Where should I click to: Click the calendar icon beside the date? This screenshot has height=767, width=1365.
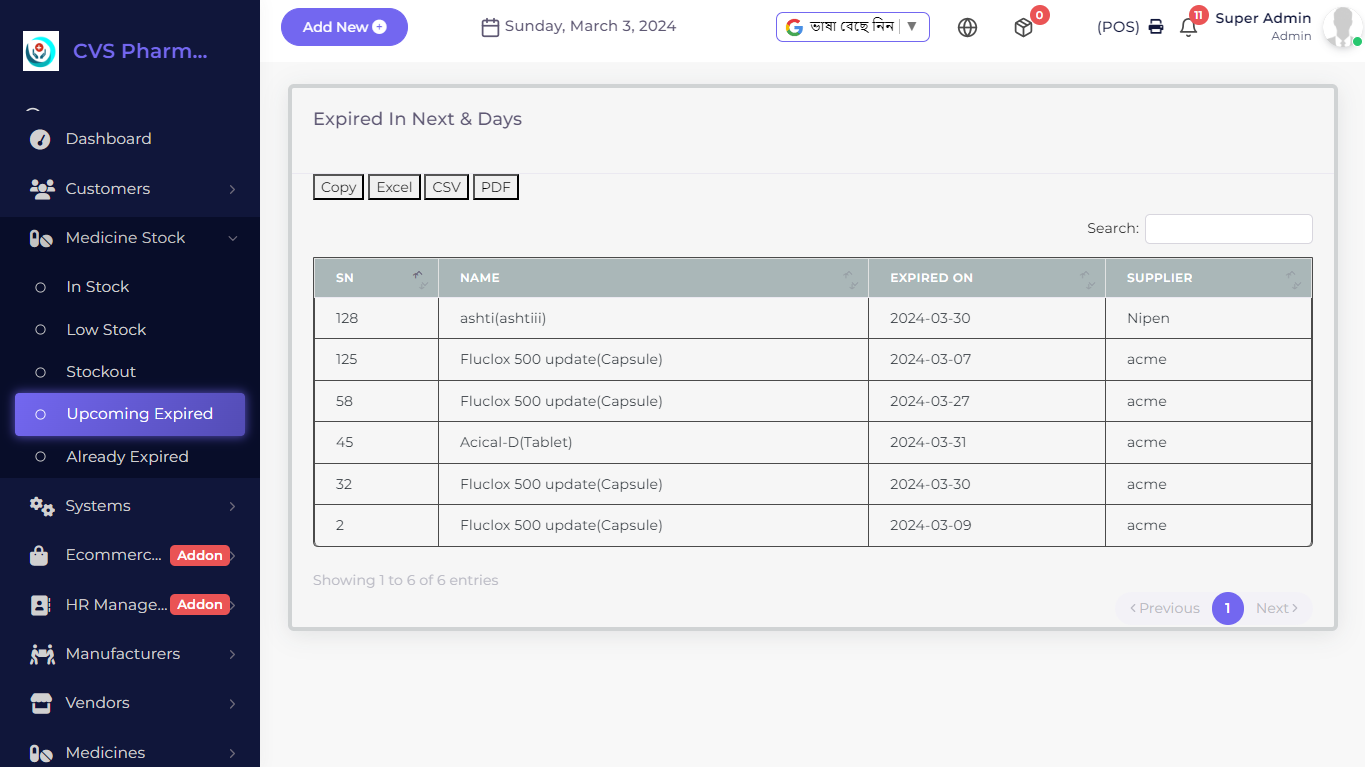(x=490, y=27)
